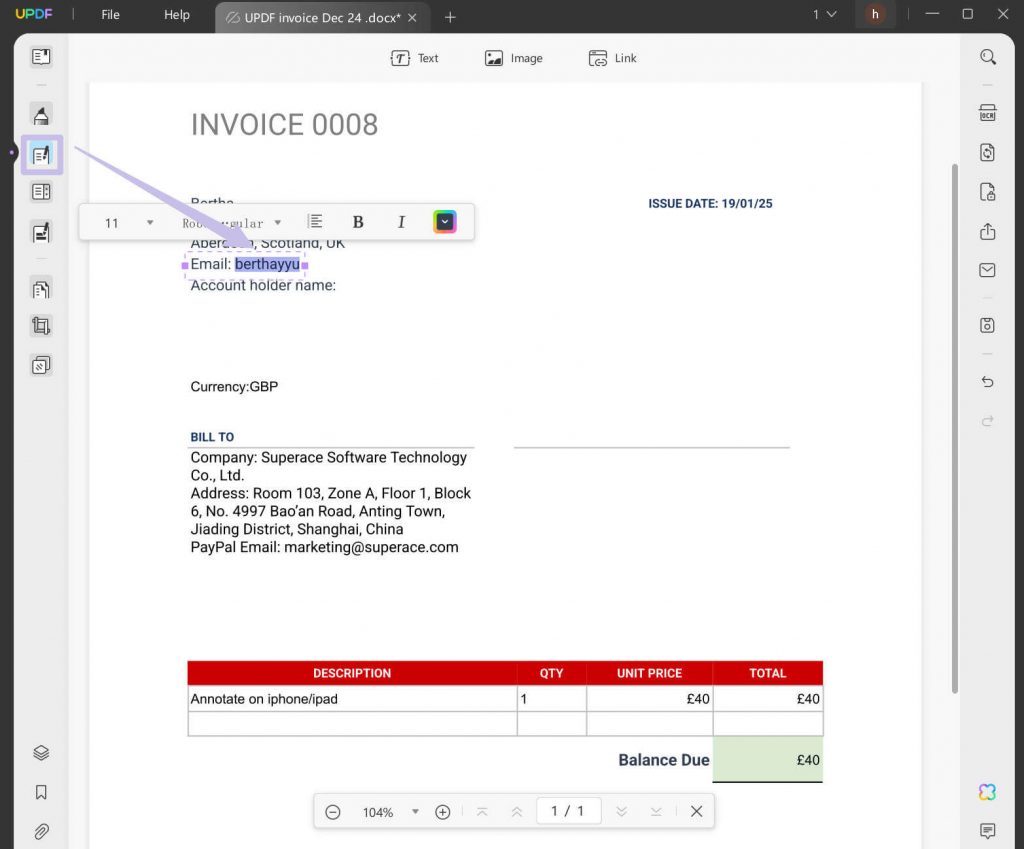Save the document with the save icon

coord(988,325)
